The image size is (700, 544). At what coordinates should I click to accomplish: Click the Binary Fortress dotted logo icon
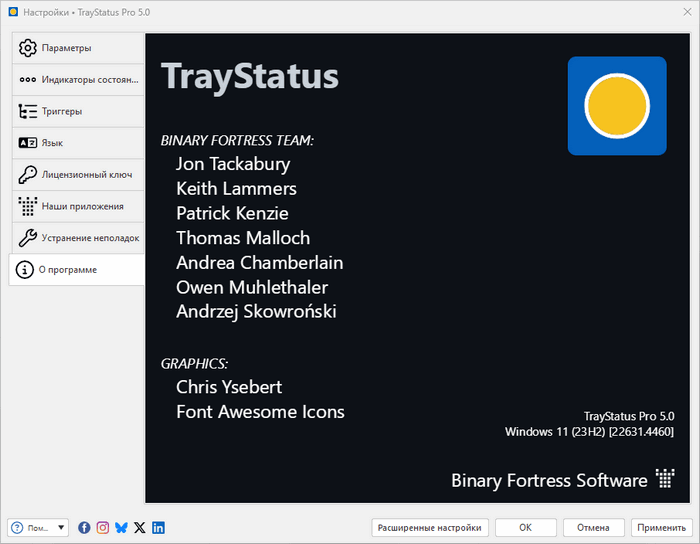pyautogui.click(x=665, y=479)
